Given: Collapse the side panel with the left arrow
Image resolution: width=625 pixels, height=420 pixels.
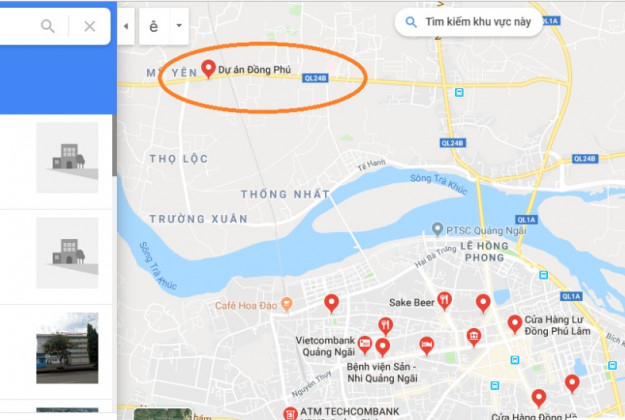Looking at the screenshot, I should coord(126,26).
